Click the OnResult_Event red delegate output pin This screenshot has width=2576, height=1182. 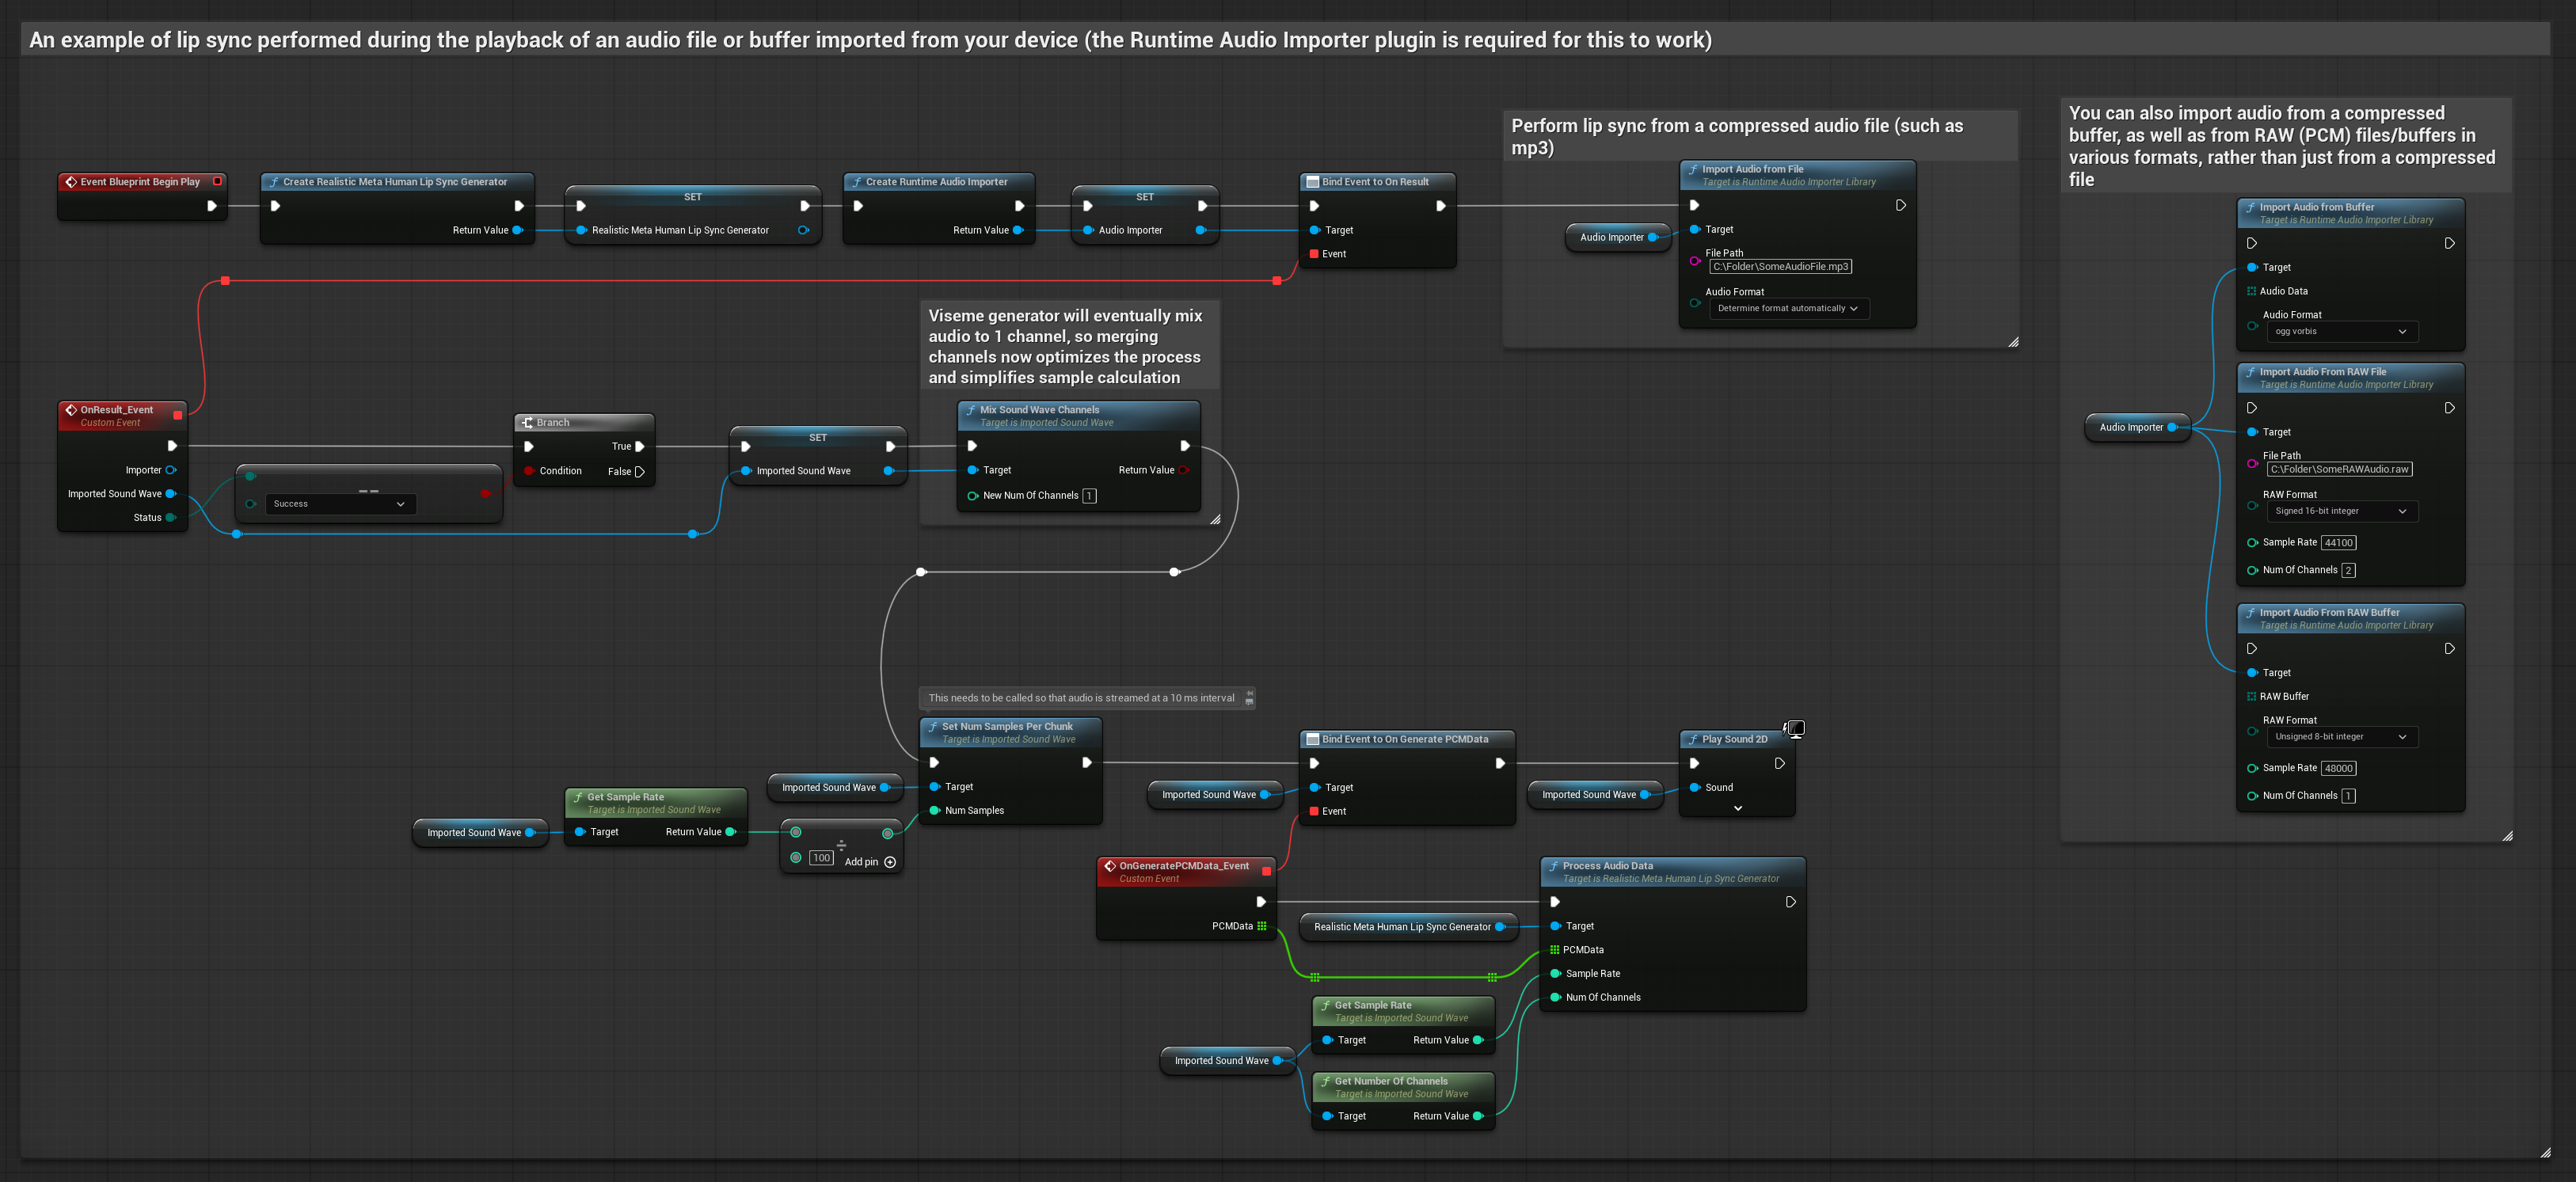[x=178, y=414]
